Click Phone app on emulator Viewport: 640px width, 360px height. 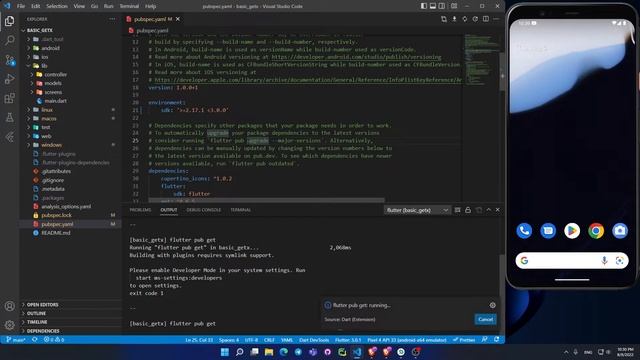pos(524,231)
